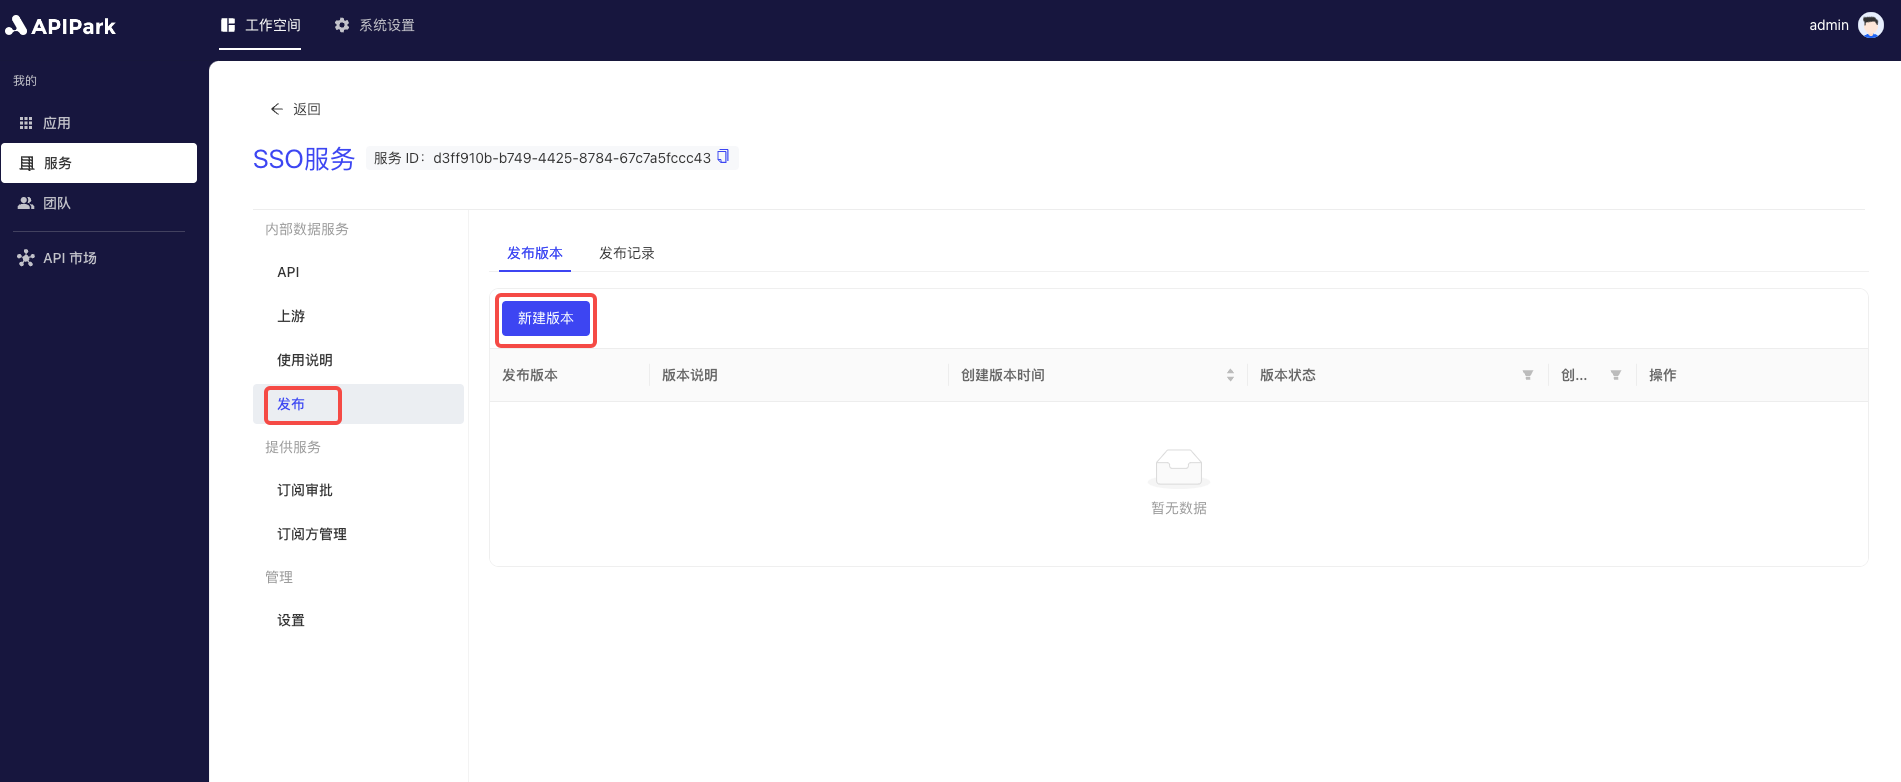The height and width of the screenshot is (782, 1901).
Task: Click the APIPark logo
Action: (x=60, y=25)
